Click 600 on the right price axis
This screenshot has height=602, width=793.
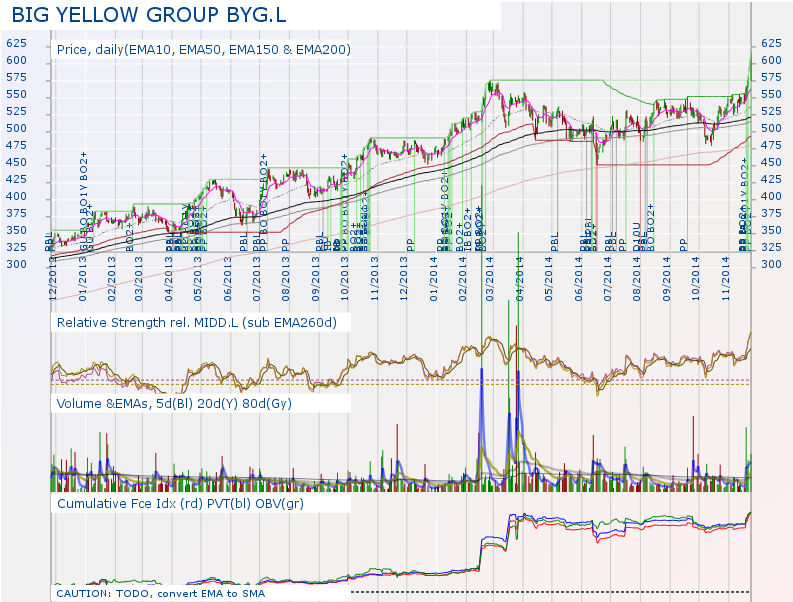771,60
